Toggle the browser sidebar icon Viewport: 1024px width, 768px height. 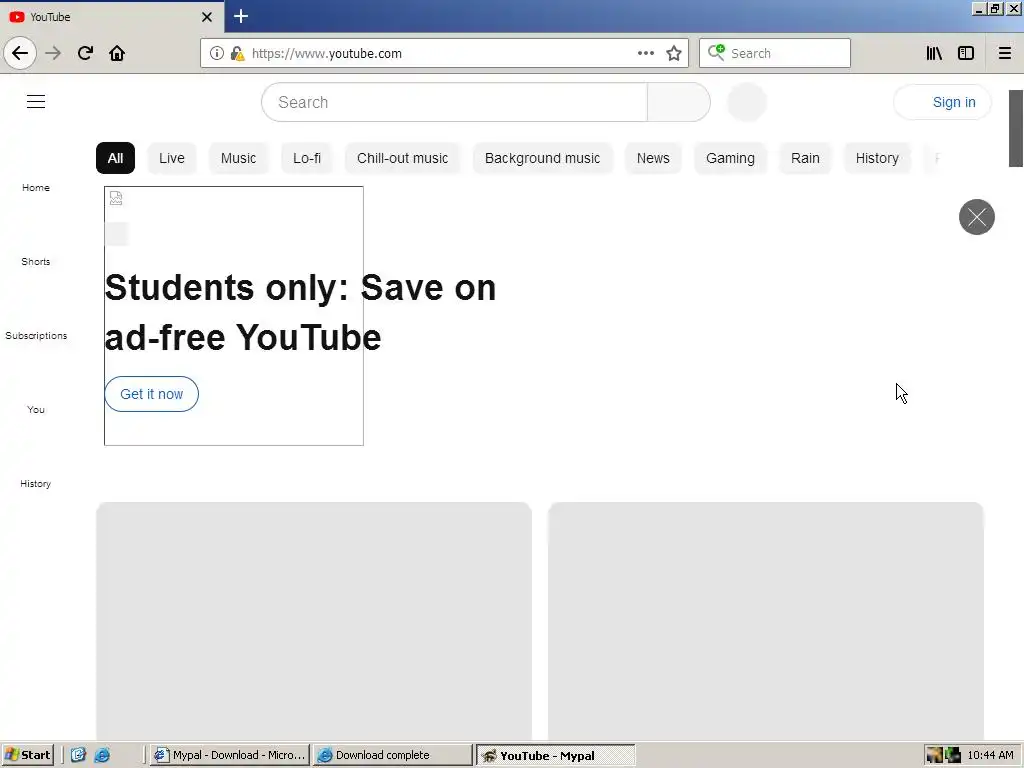point(966,53)
